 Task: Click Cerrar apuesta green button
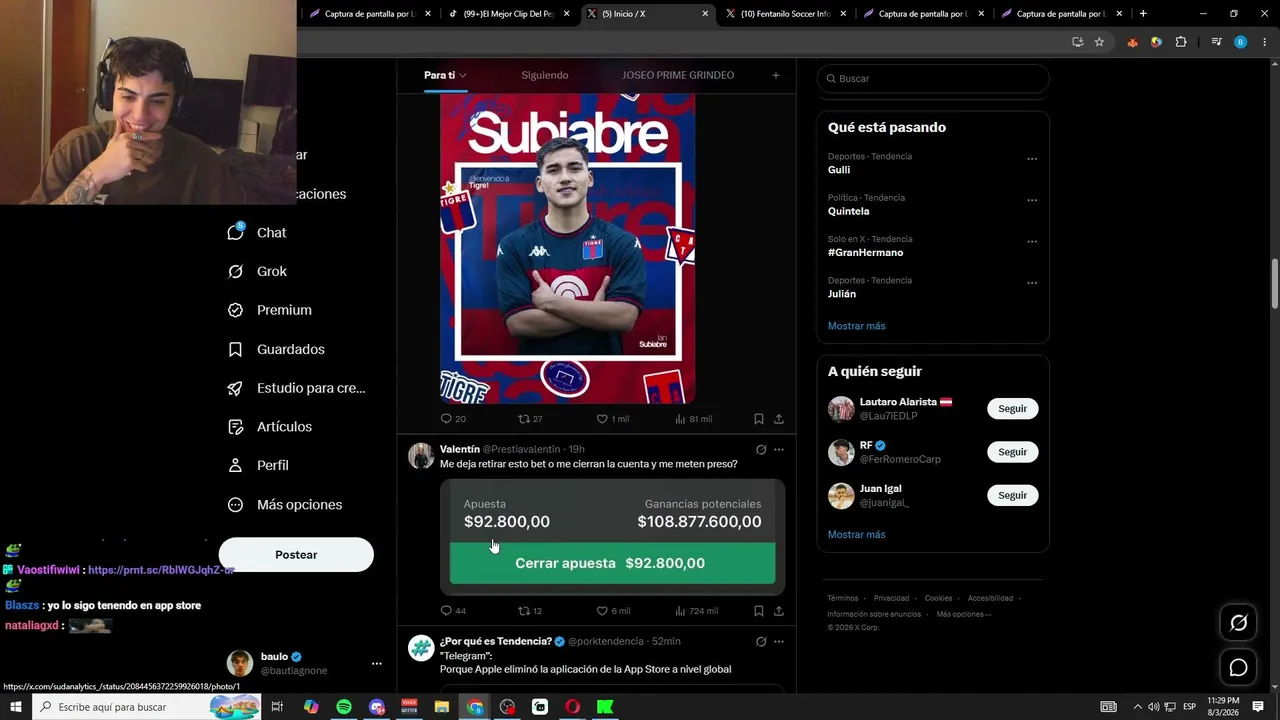[612, 563]
